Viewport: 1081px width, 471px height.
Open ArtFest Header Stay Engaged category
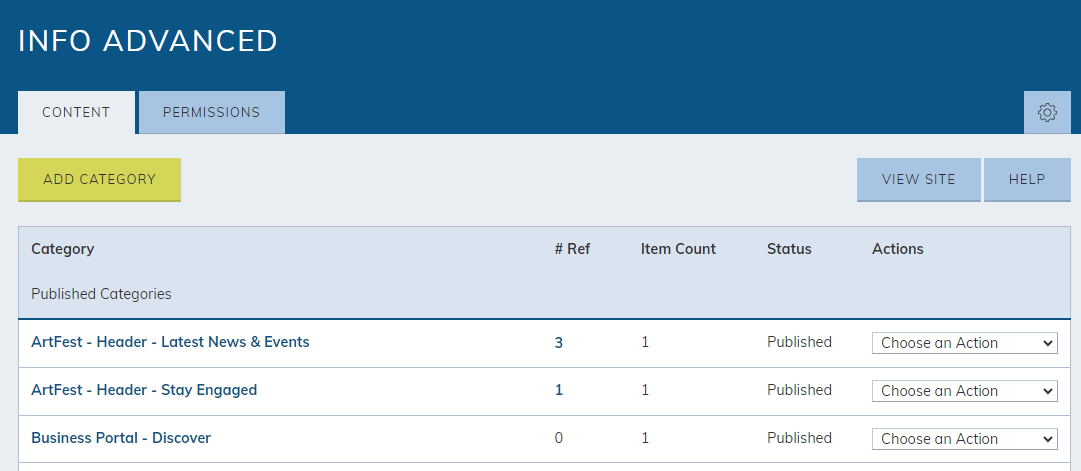coord(144,390)
